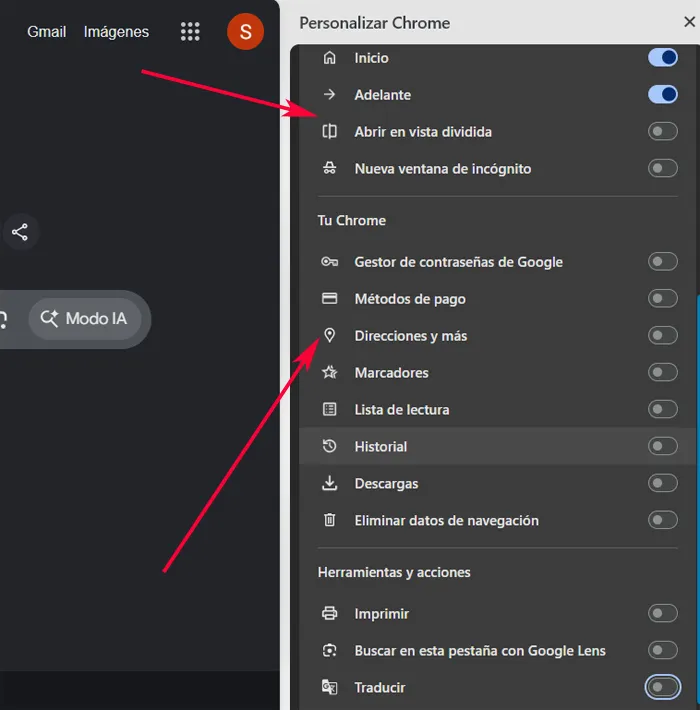The width and height of the screenshot is (700, 710).
Task: Open the account avatar S
Action: tap(245, 32)
